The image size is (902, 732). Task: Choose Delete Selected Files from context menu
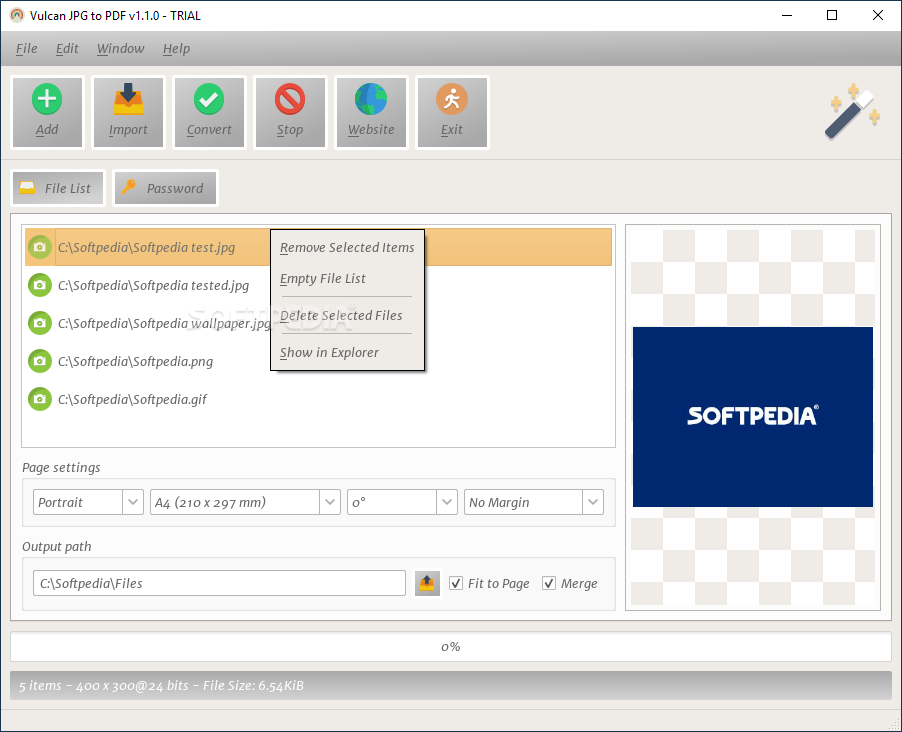click(347, 315)
